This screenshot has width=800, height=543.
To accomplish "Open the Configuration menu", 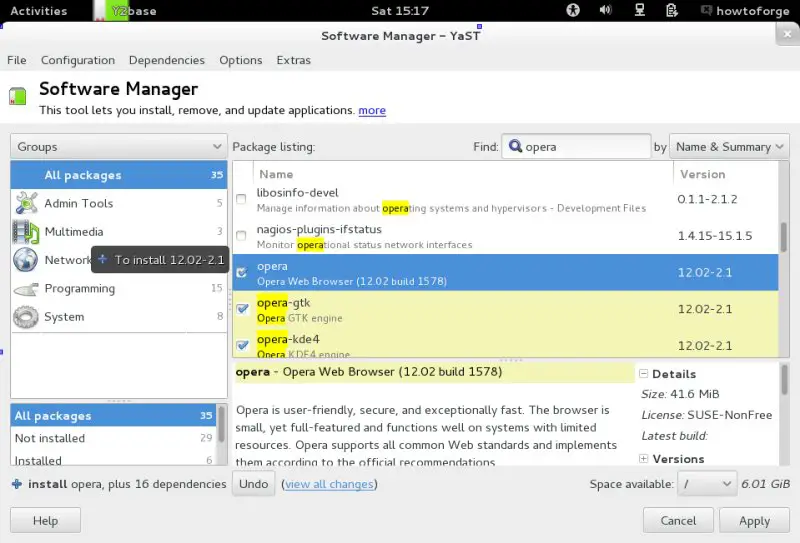I will (x=78, y=60).
